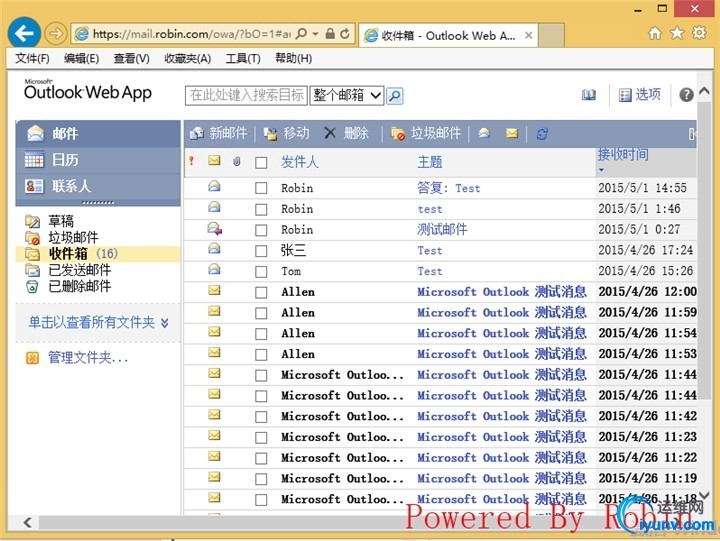The width and height of the screenshot is (720, 541).
Task: Click the 收件箱 inbox folder
Action: click(97, 254)
